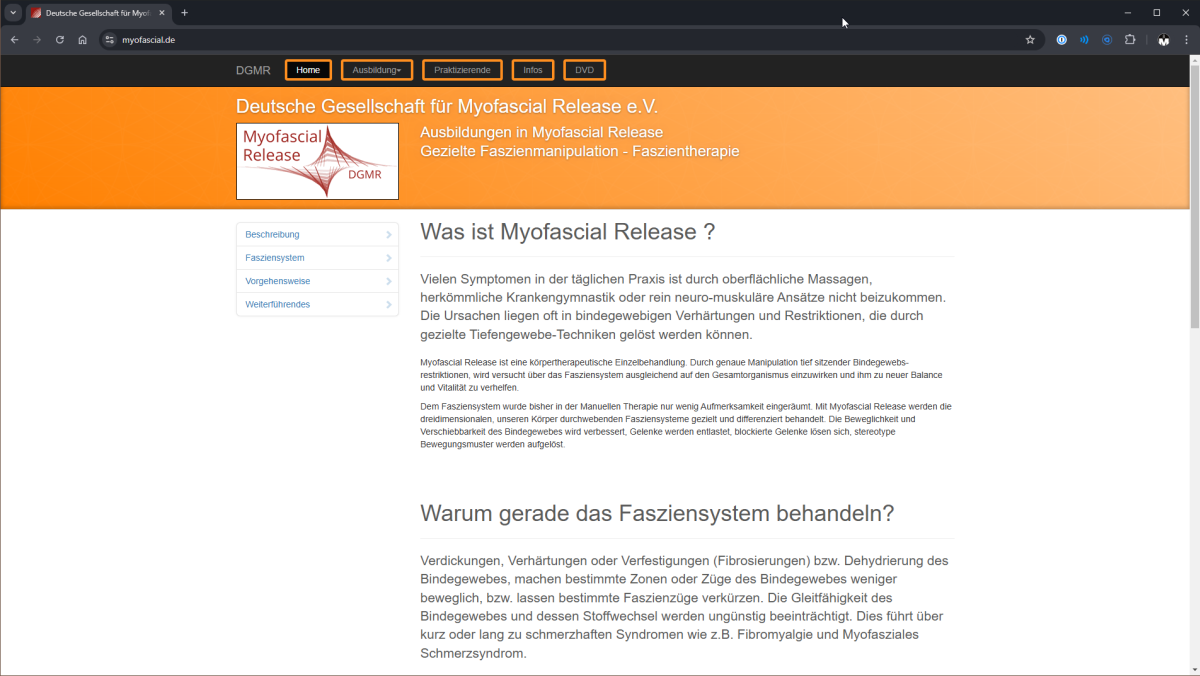
Task: Open the blue circular extension icon
Action: [1107, 40]
